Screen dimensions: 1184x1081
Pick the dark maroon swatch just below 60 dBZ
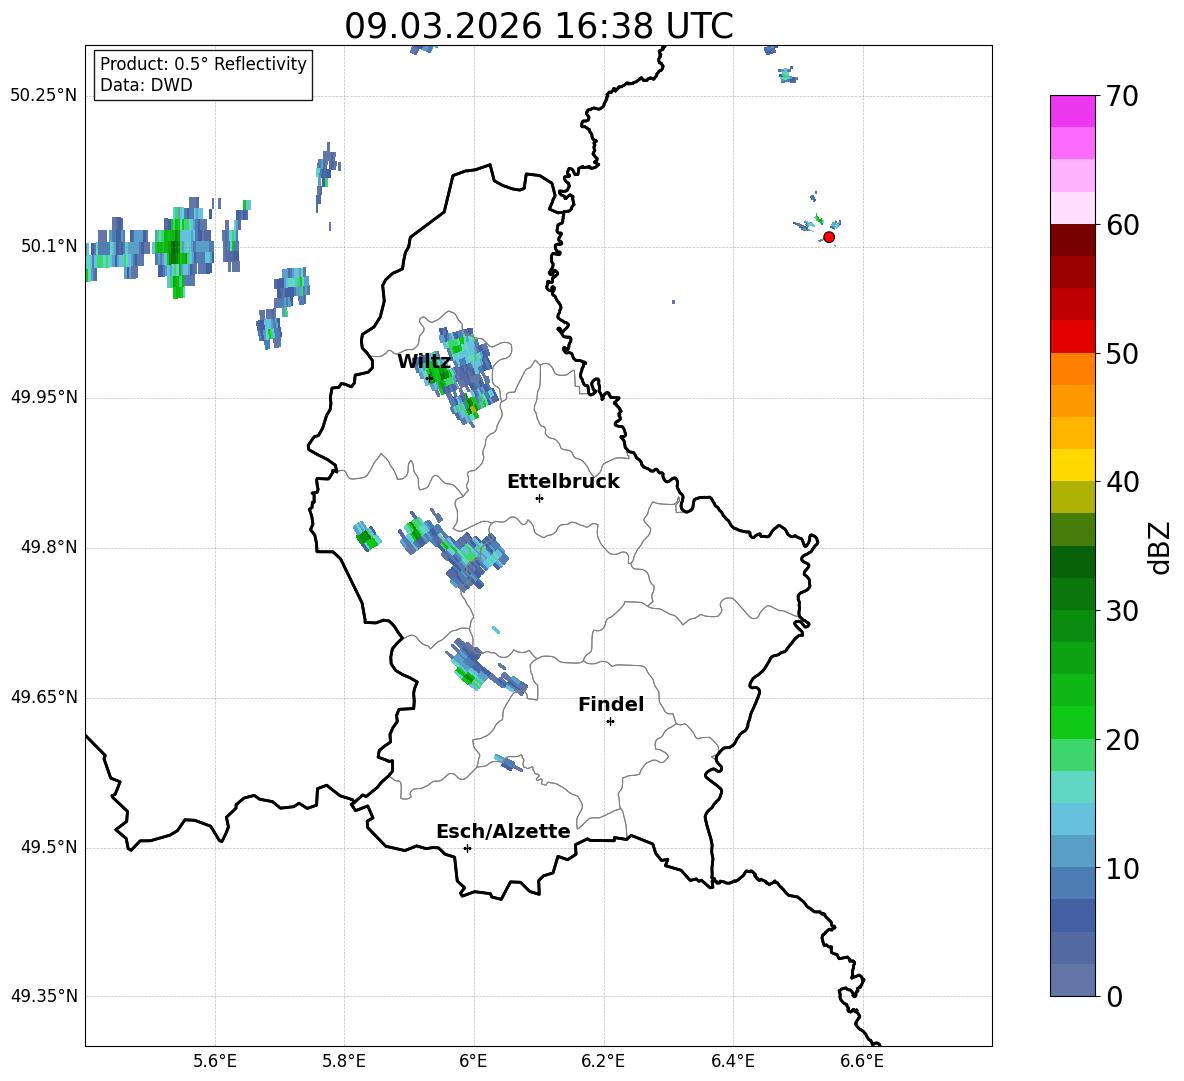1072,239
